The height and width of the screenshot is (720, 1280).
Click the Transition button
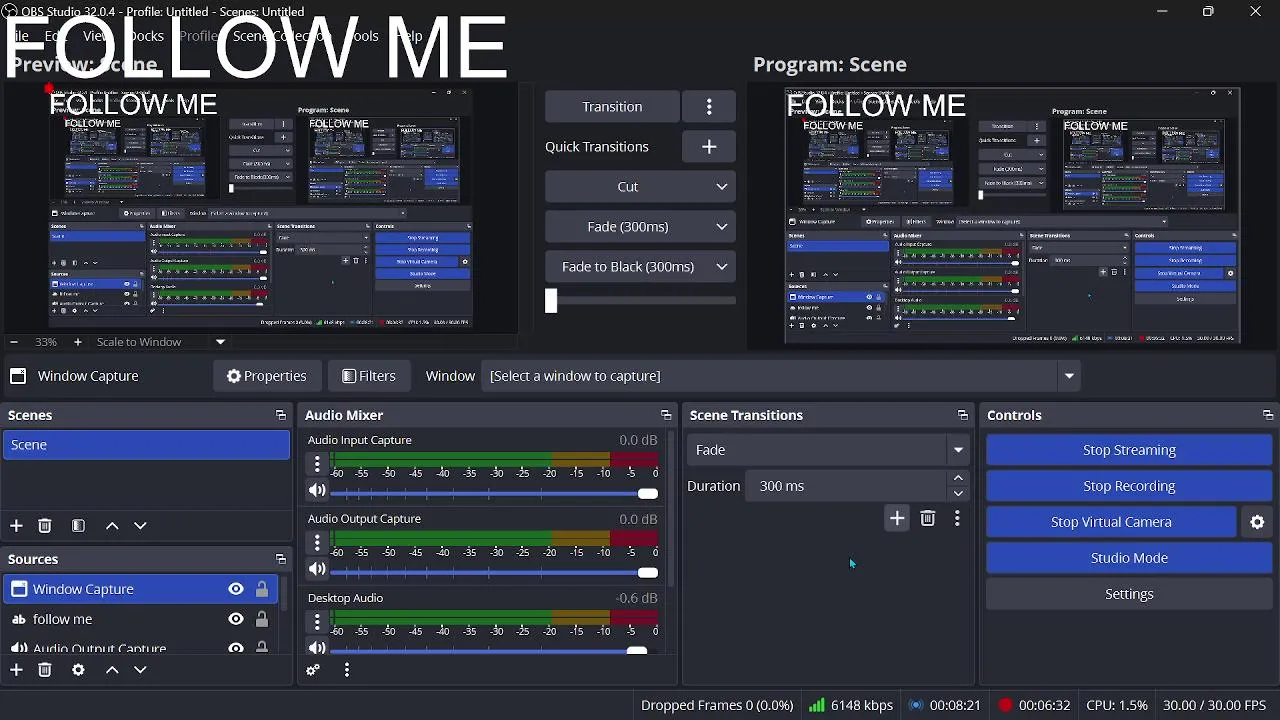pos(612,107)
